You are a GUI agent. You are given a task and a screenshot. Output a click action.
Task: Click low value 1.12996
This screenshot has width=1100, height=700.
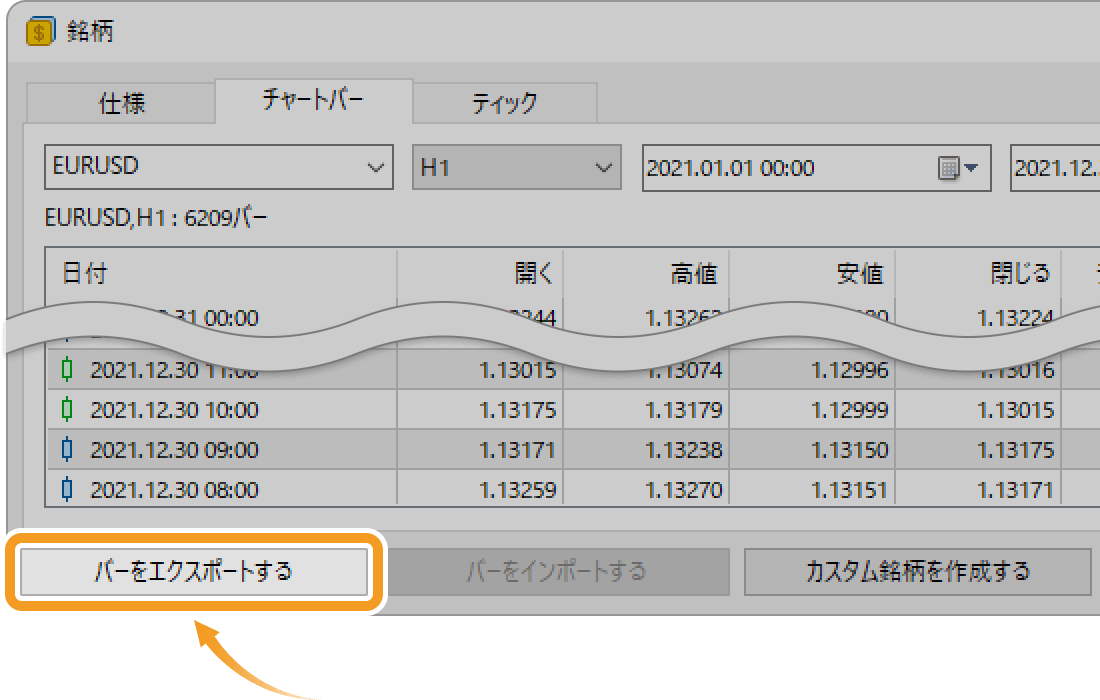pyautogui.click(x=850, y=370)
